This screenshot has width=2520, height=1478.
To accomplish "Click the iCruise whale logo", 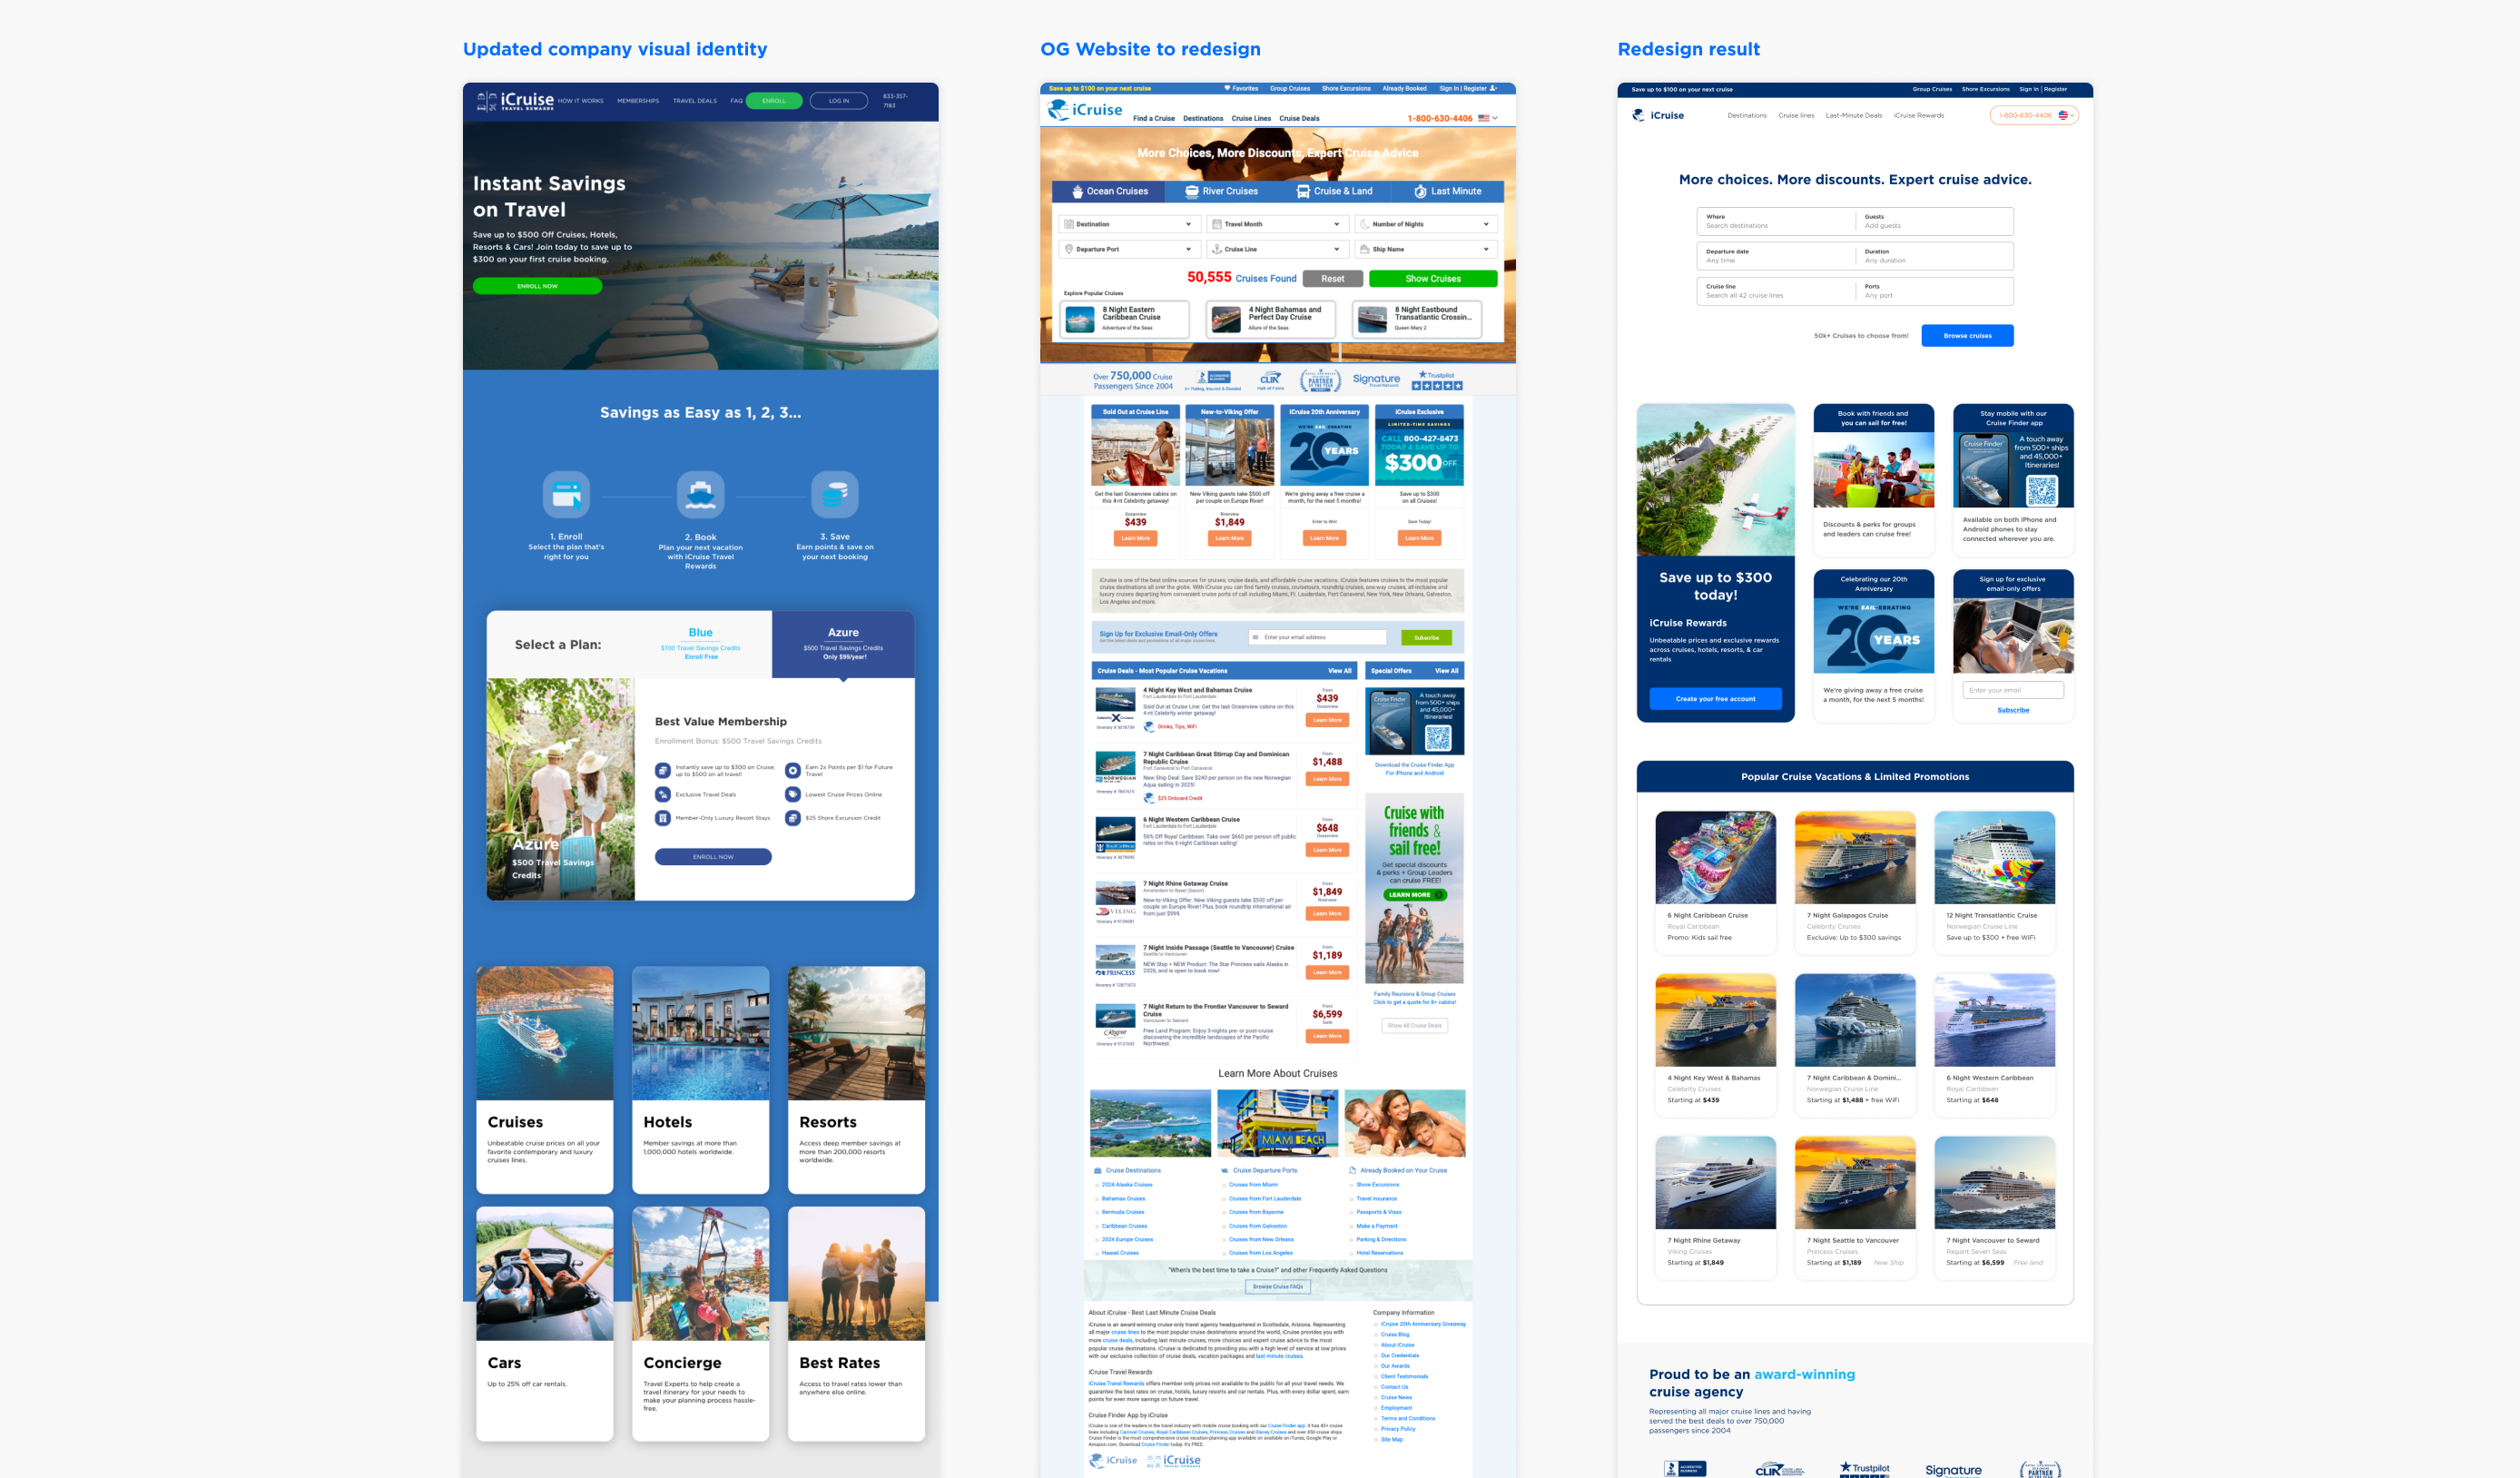I will [x=1059, y=108].
